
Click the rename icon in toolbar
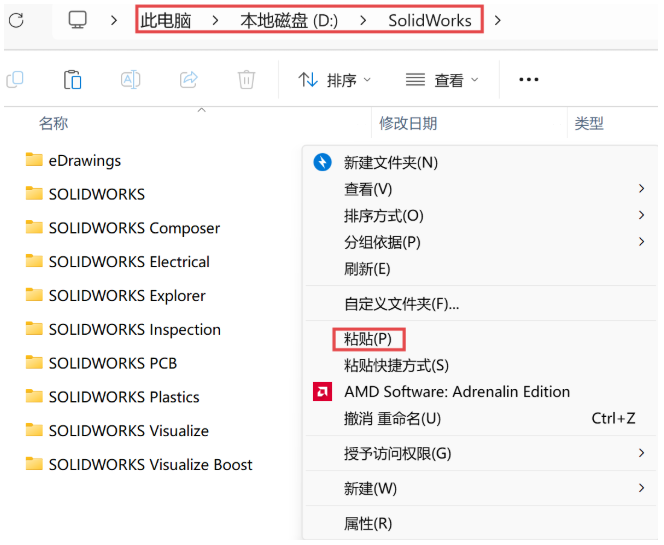tap(130, 80)
